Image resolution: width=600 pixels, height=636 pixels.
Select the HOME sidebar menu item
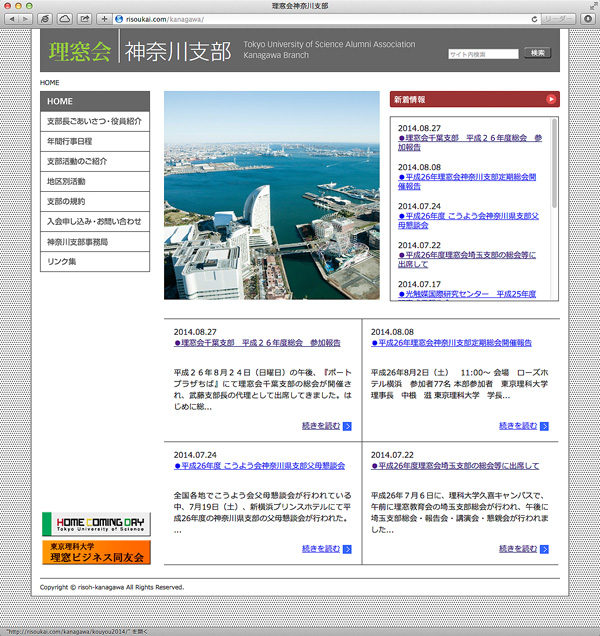pos(95,101)
